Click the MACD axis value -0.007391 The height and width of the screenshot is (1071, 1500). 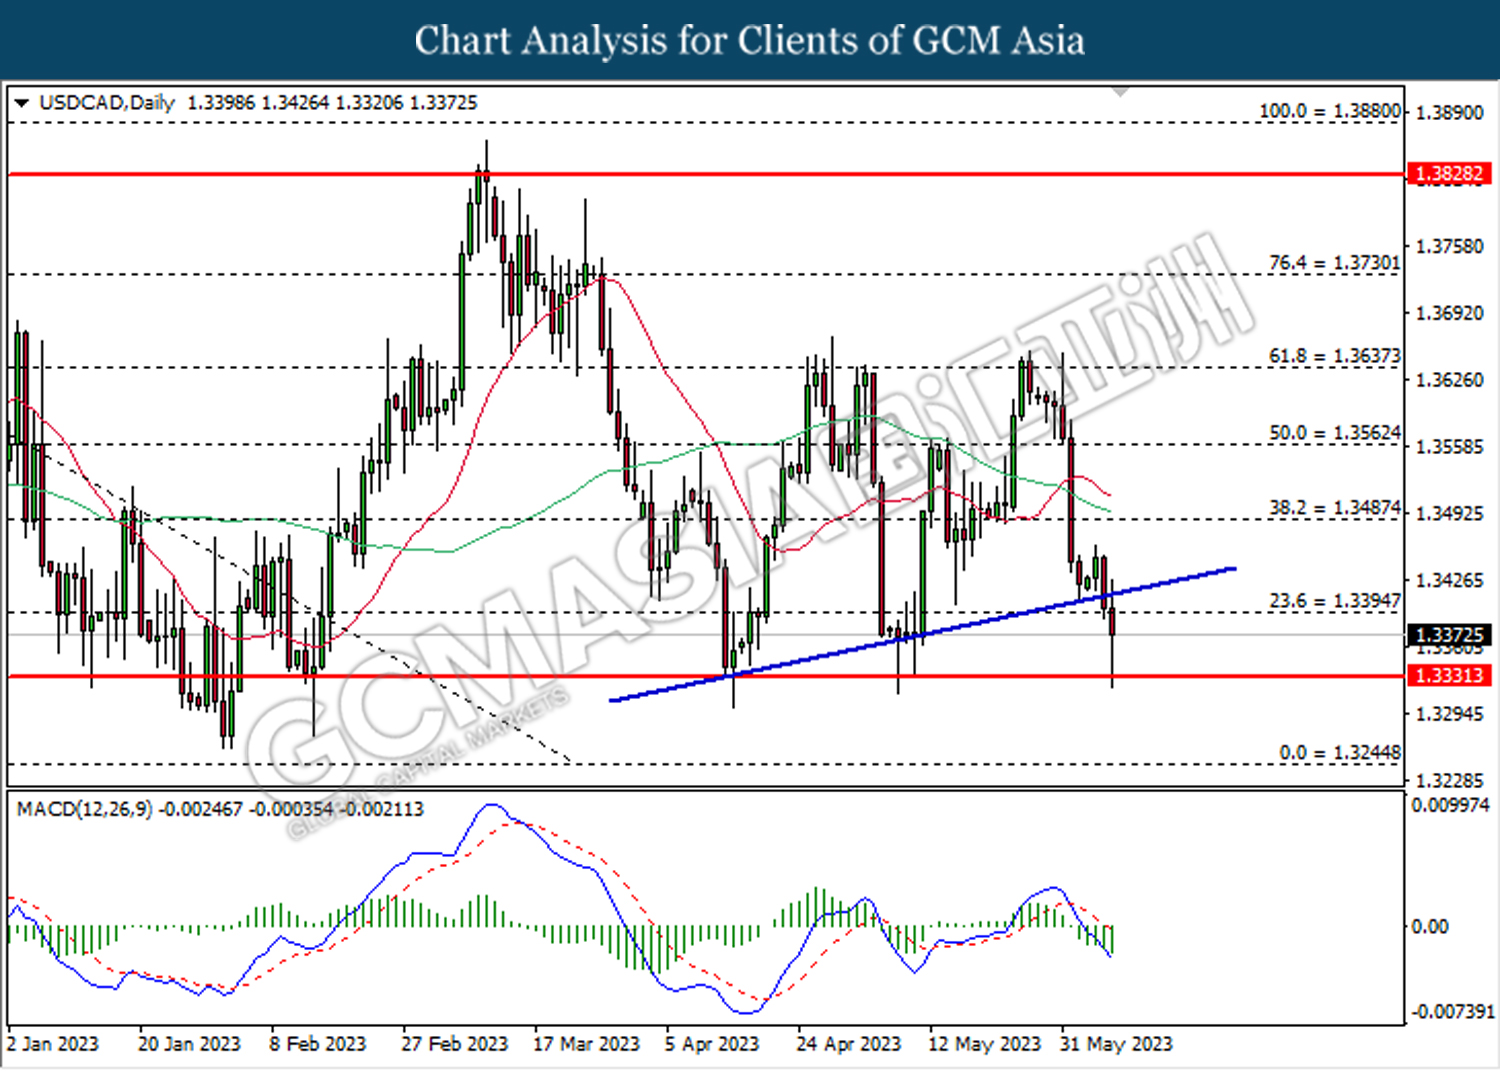pyautogui.click(x=1453, y=1012)
